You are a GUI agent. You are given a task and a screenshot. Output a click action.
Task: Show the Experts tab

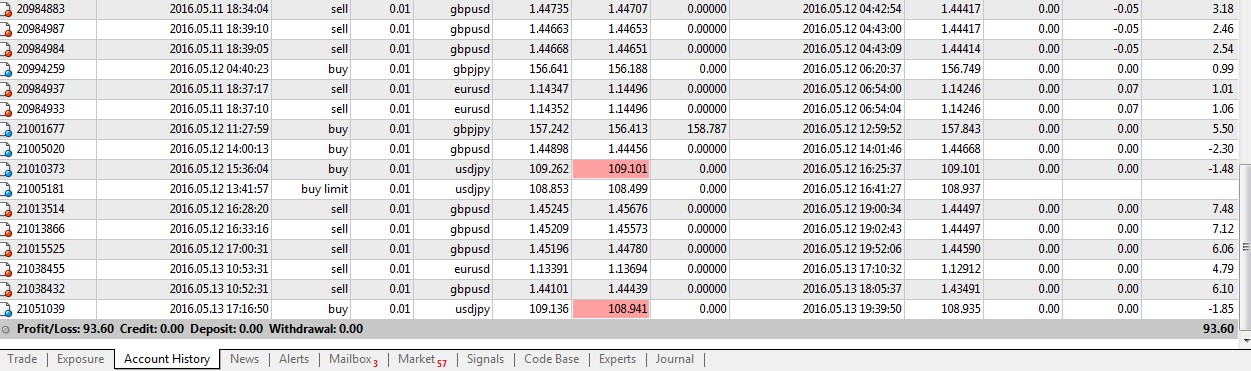pos(617,359)
